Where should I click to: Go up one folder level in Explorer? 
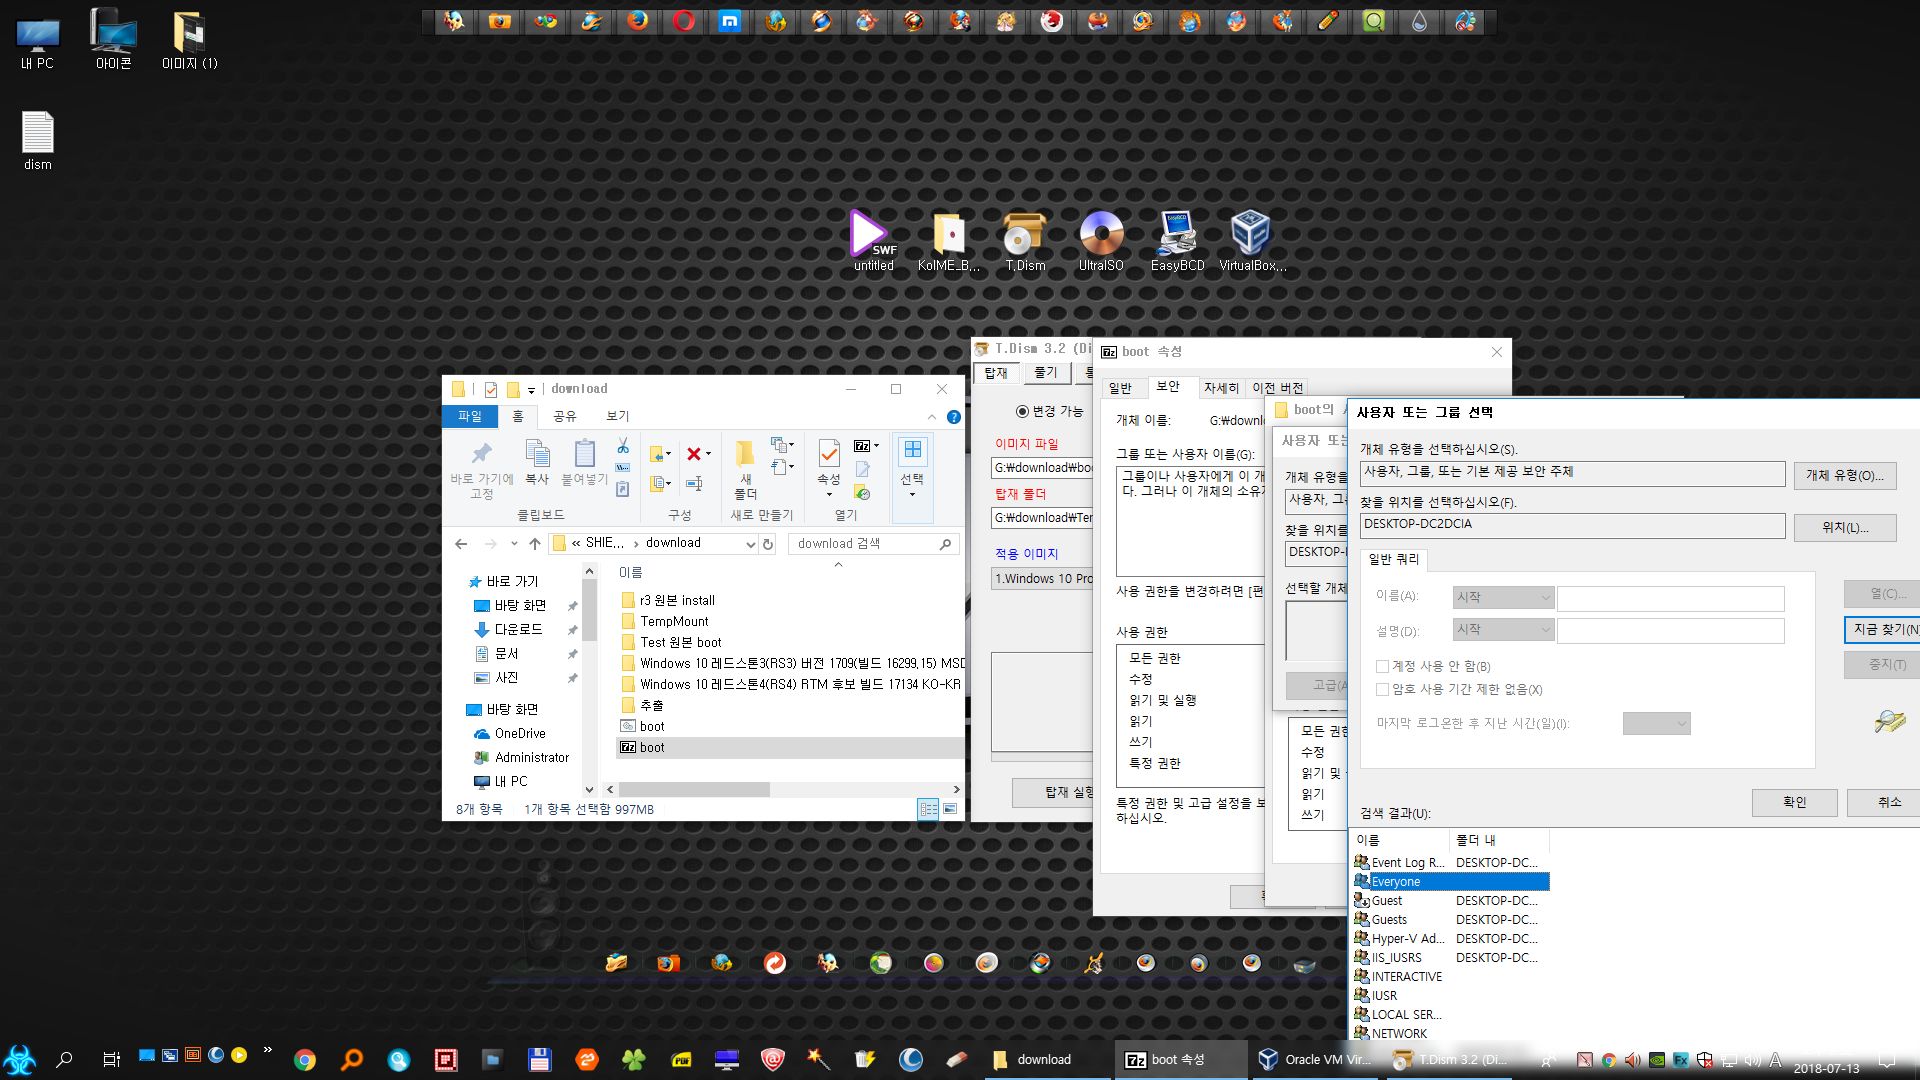click(535, 544)
